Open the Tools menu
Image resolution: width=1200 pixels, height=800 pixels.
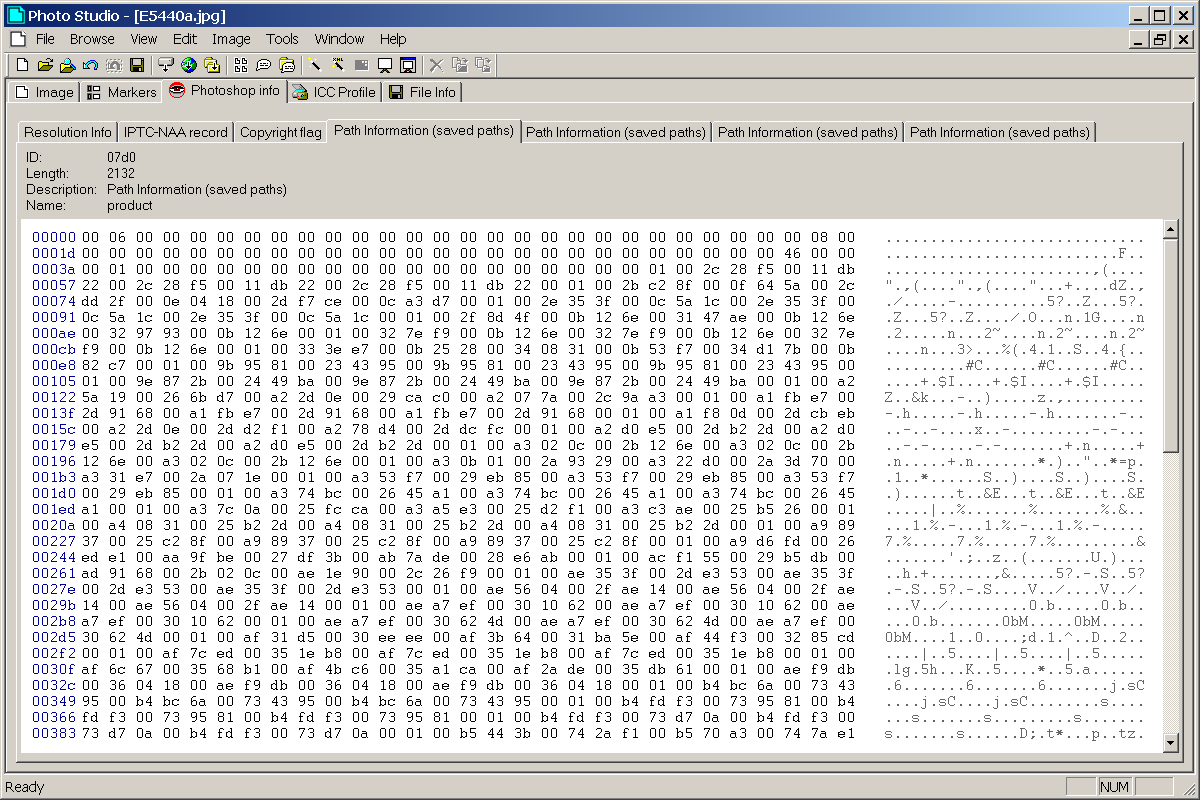282,39
